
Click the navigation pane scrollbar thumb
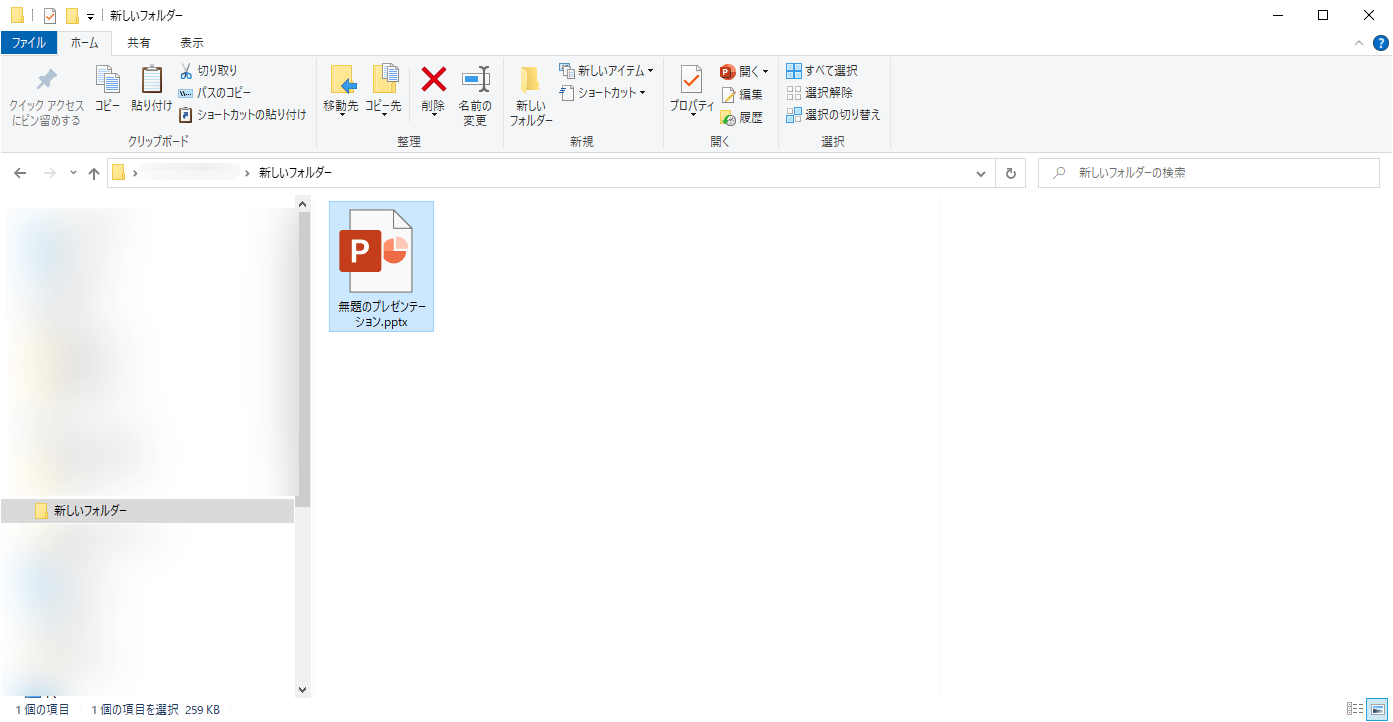(303, 360)
